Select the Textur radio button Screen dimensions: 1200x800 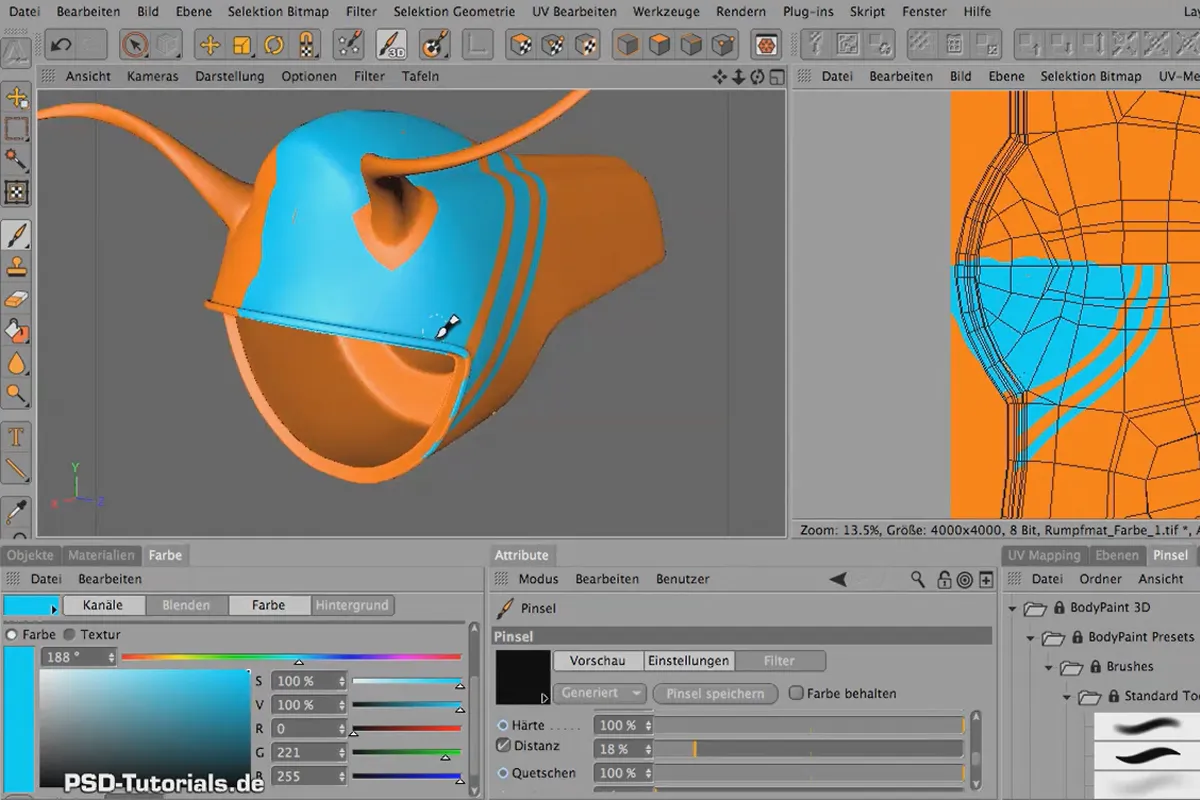point(69,635)
